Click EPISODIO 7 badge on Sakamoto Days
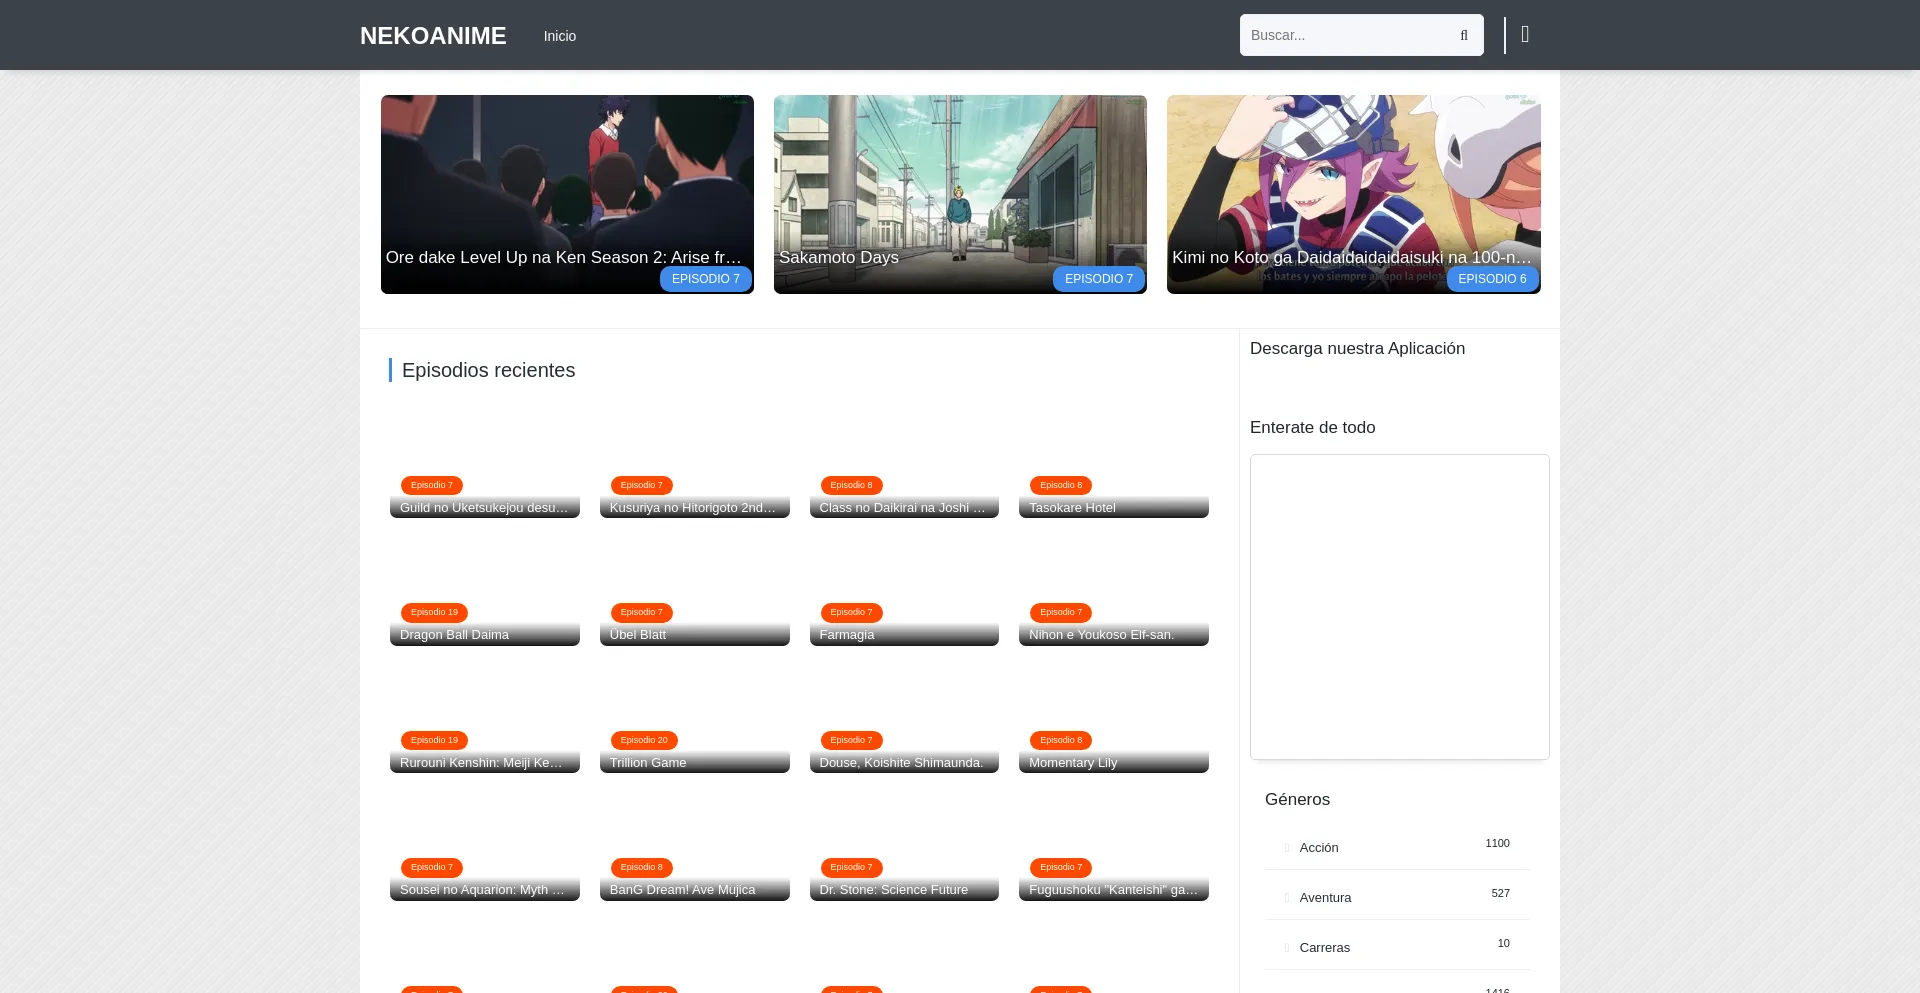The image size is (1920, 993). tap(1098, 279)
